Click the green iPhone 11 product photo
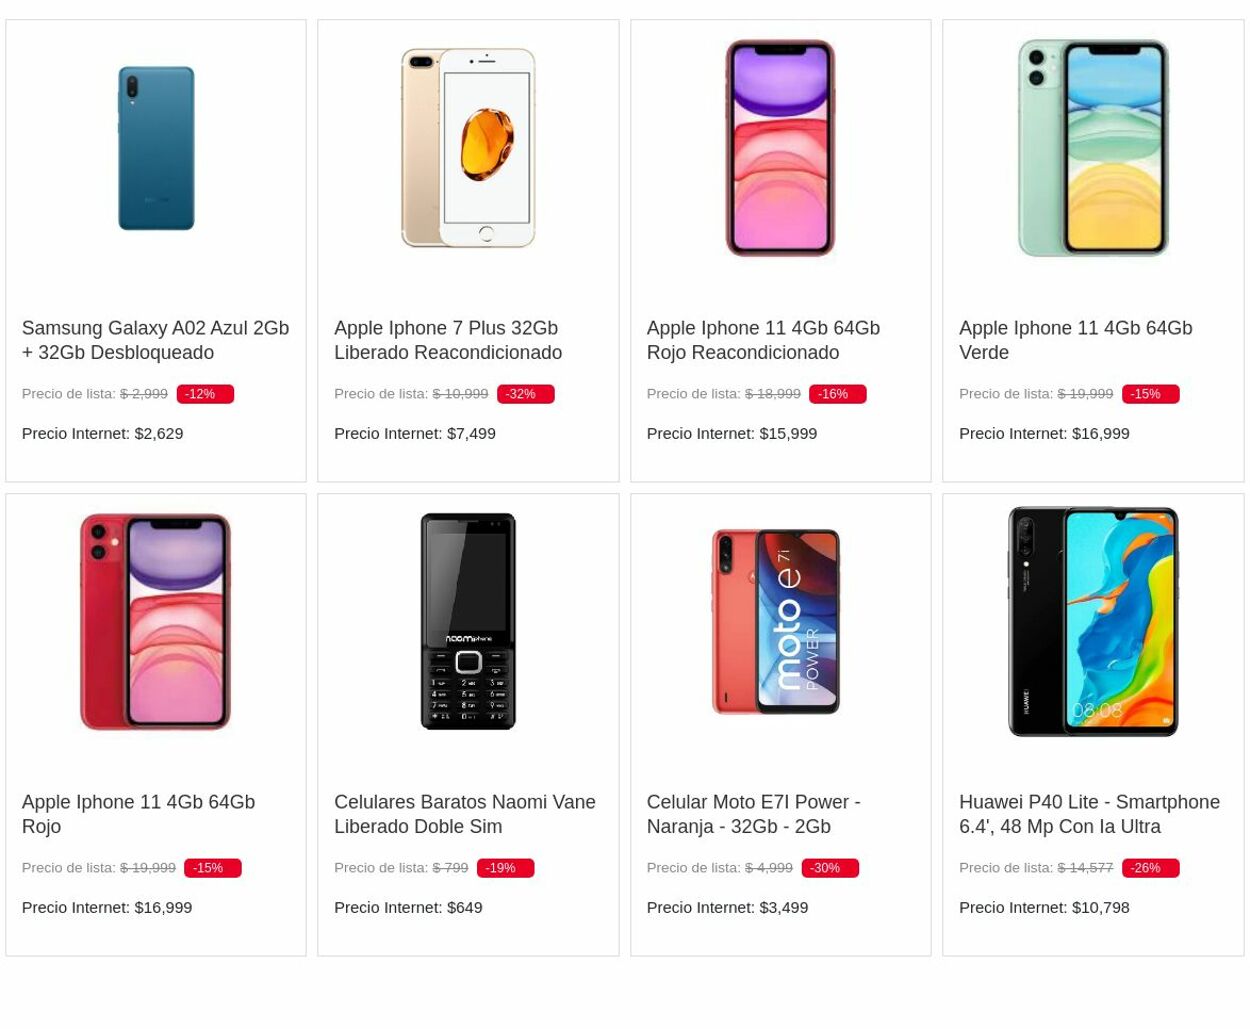Screen dimensions: 1250x1029 (1092, 147)
